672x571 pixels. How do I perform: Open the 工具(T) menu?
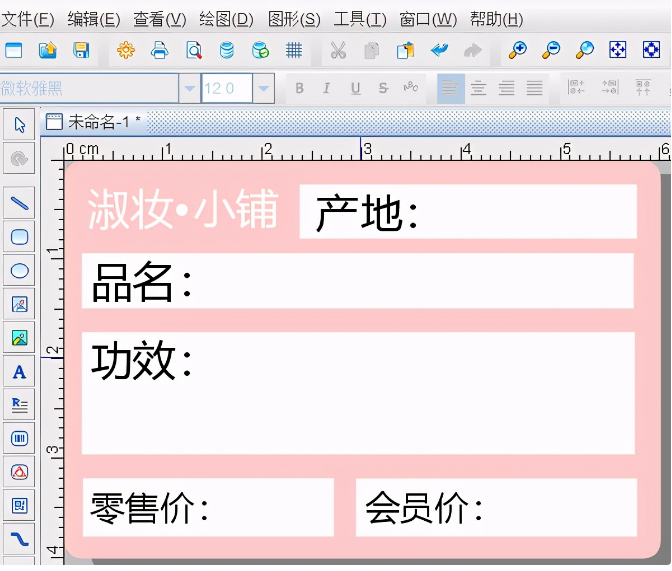pyautogui.click(x=360, y=19)
